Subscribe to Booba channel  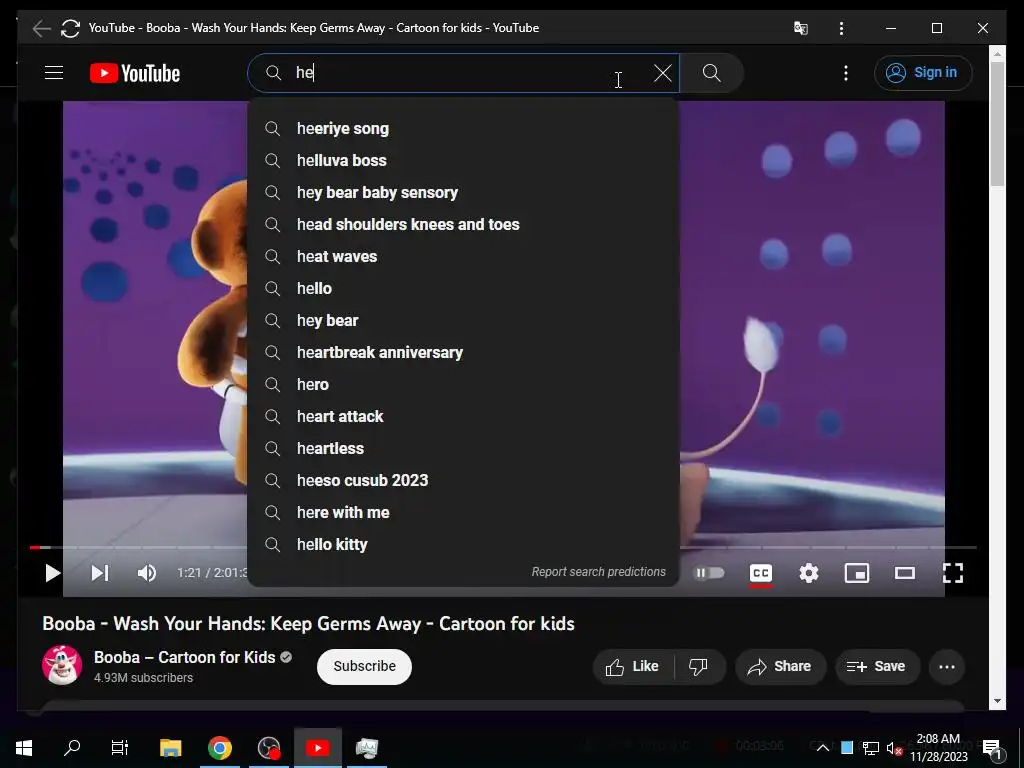pyautogui.click(x=364, y=666)
